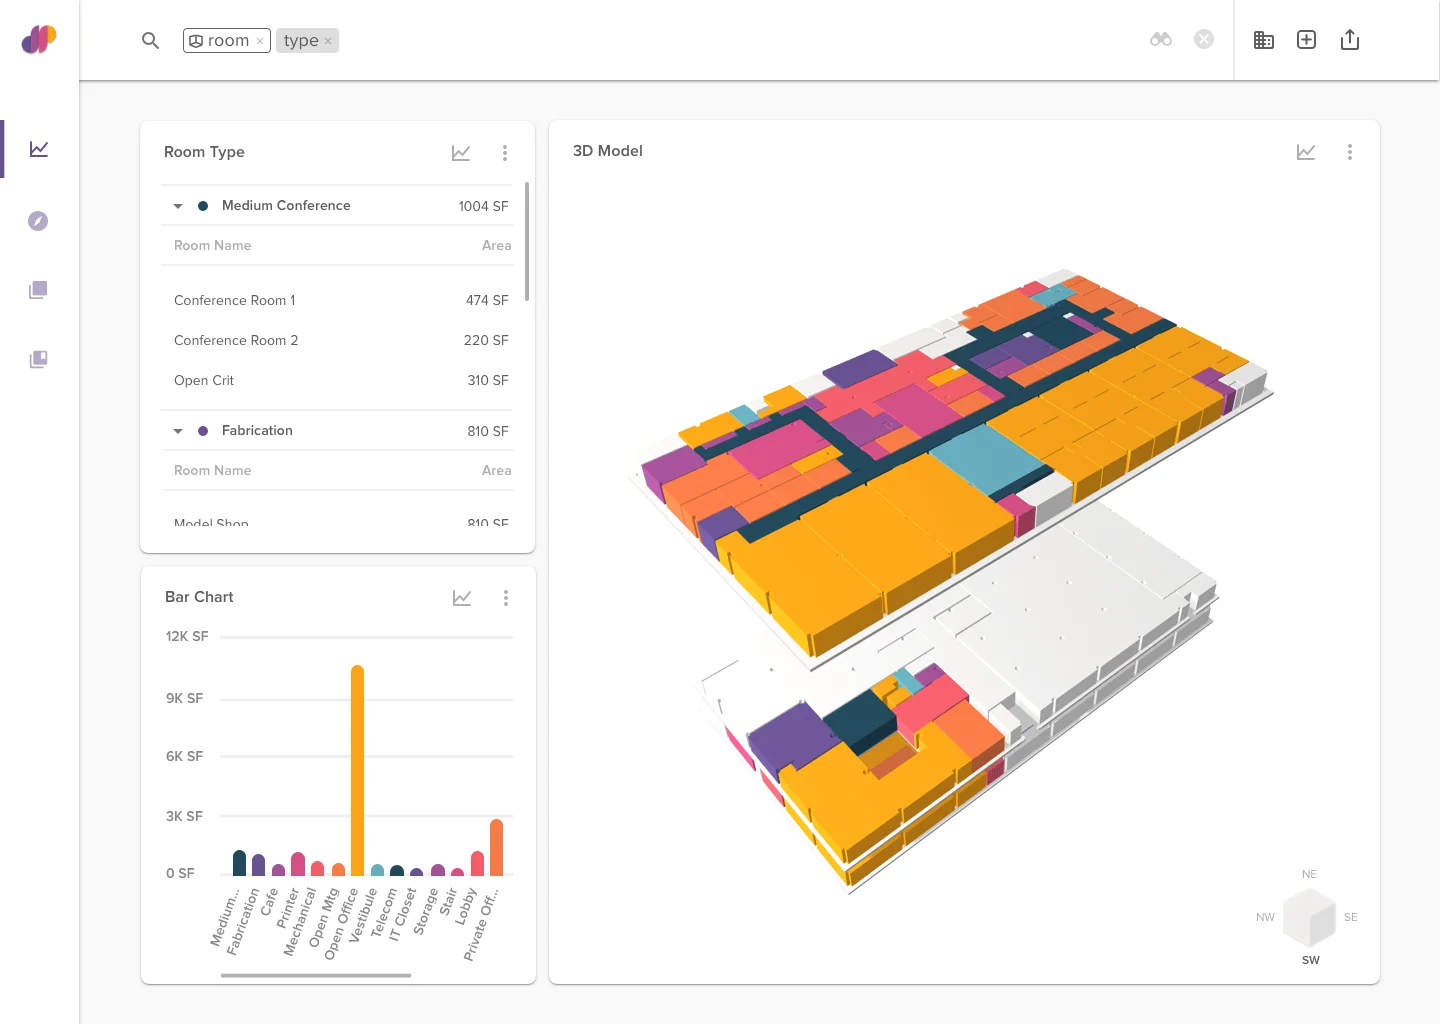
Task: Remove the room search tag
Action: pyautogui.click(x=260, y=41)
